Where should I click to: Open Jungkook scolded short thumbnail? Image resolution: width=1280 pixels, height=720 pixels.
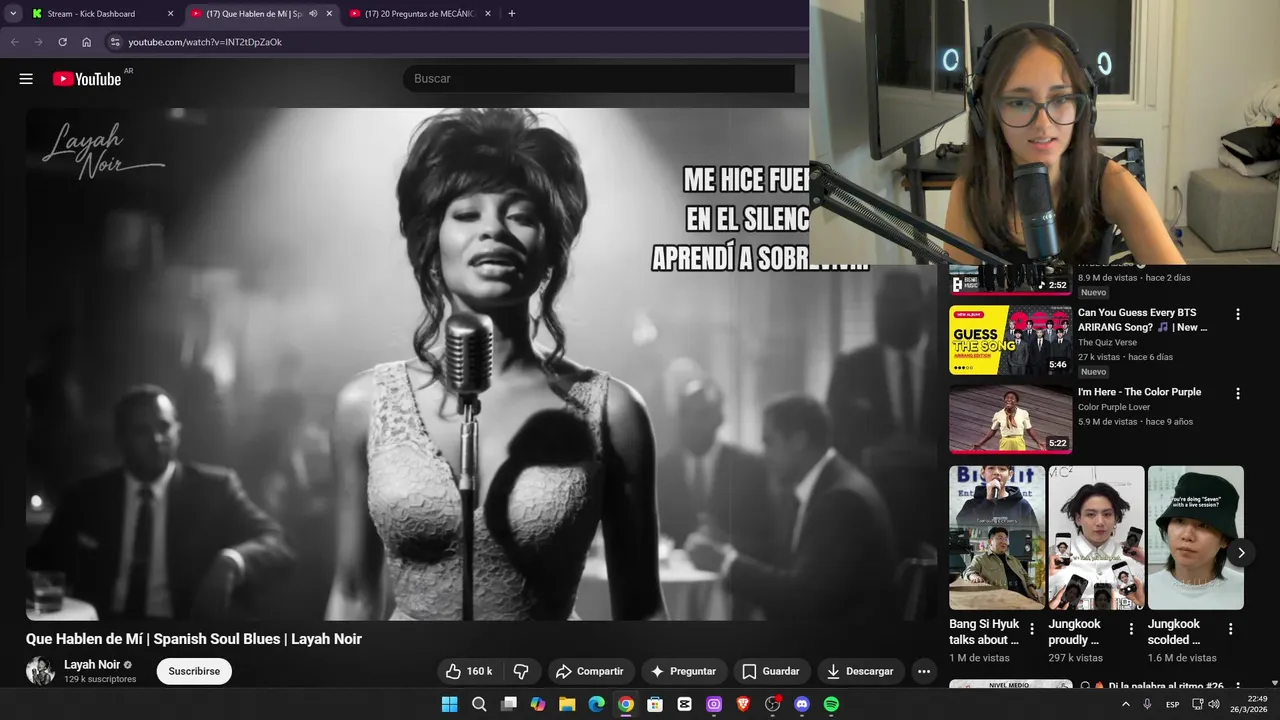click(1196, 538)
